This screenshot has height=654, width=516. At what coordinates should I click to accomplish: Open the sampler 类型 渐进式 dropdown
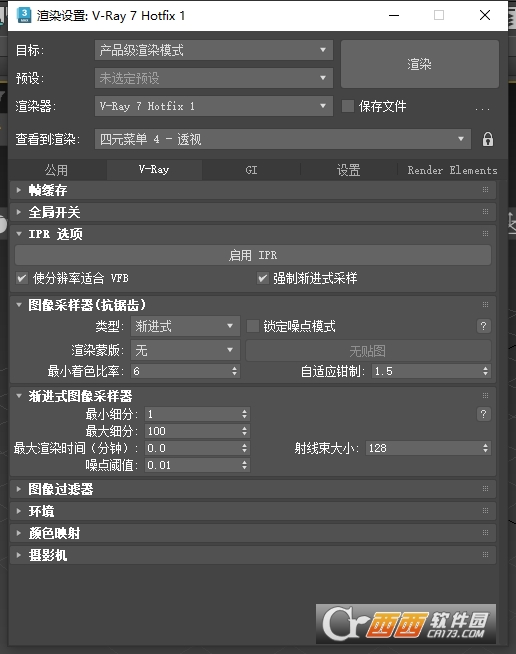[x=185, y=326]
